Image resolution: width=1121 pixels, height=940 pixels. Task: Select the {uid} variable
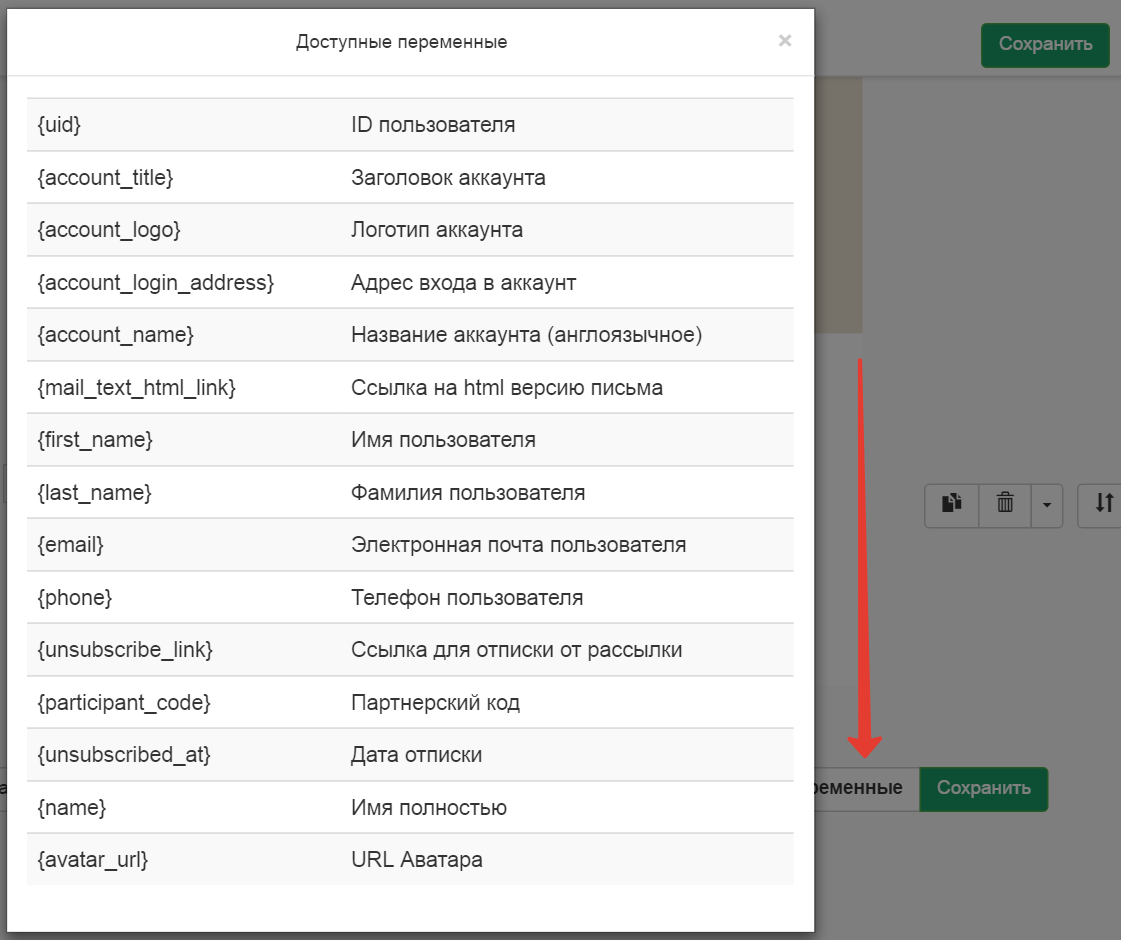pyautogui.click(x=59, y=125)
